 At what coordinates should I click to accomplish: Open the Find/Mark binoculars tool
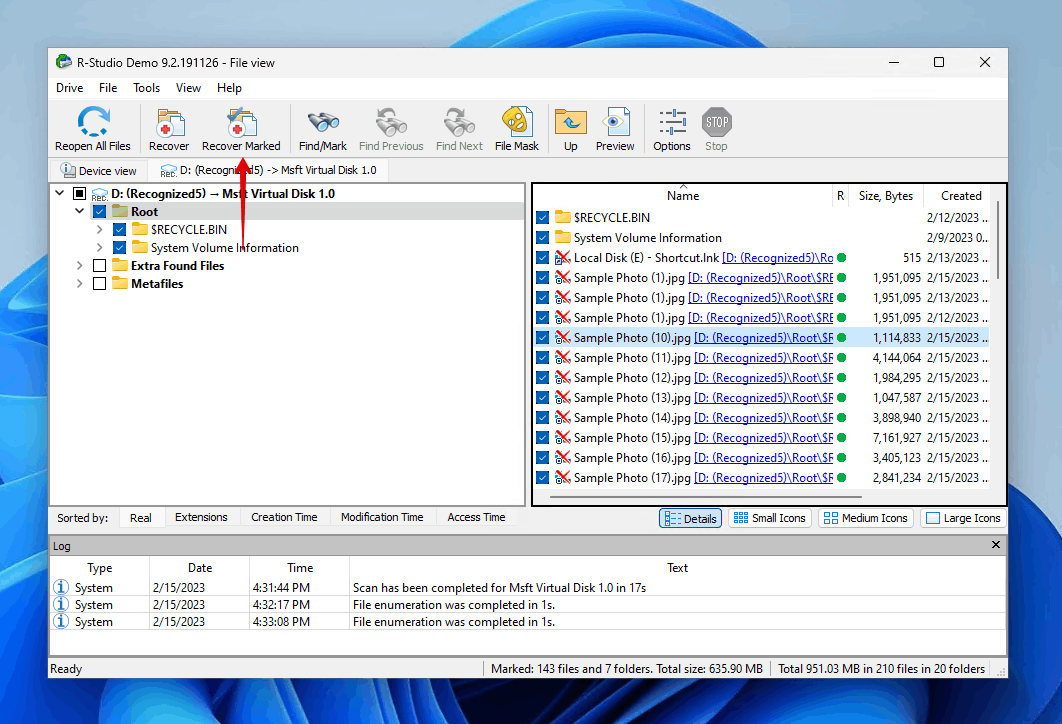tap(323, 123)
